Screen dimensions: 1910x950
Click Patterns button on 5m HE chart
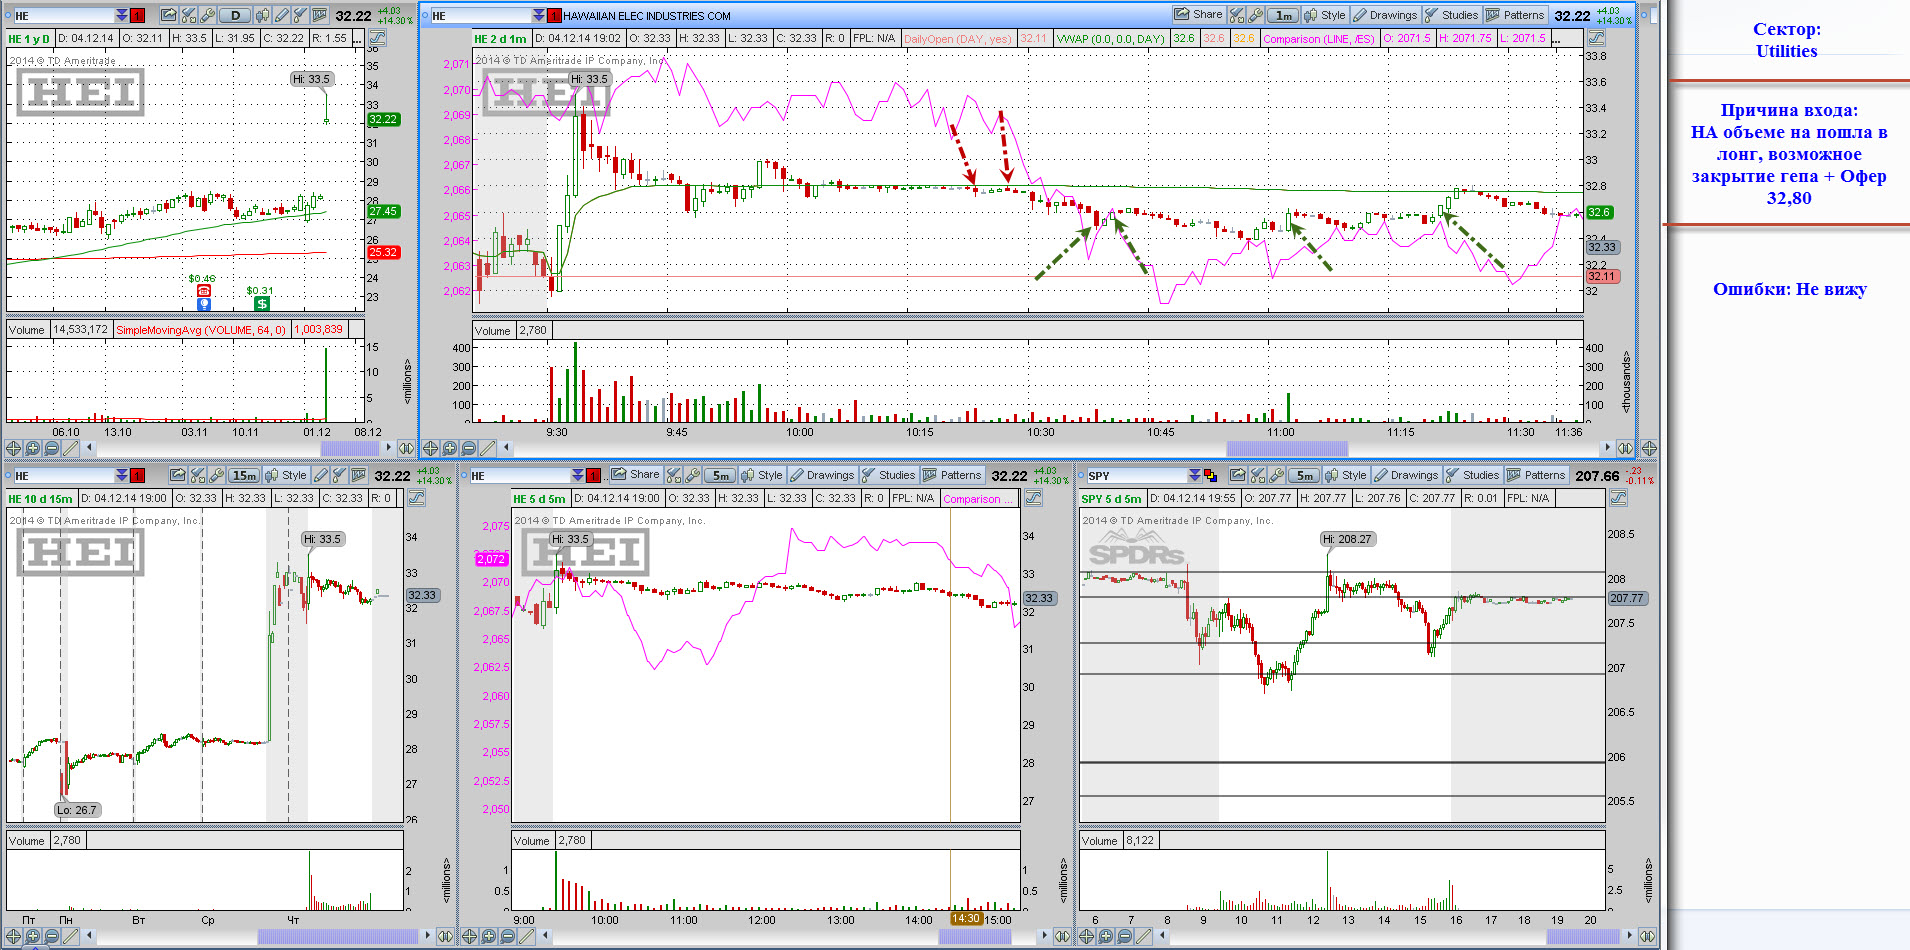(952, 475)
